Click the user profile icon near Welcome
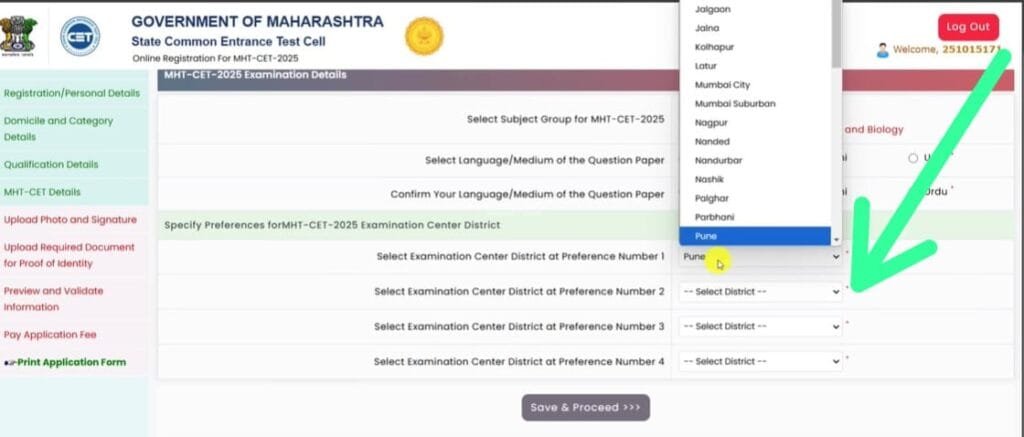This screenshot has height=437, width=1024. click(x=882, y=50)
